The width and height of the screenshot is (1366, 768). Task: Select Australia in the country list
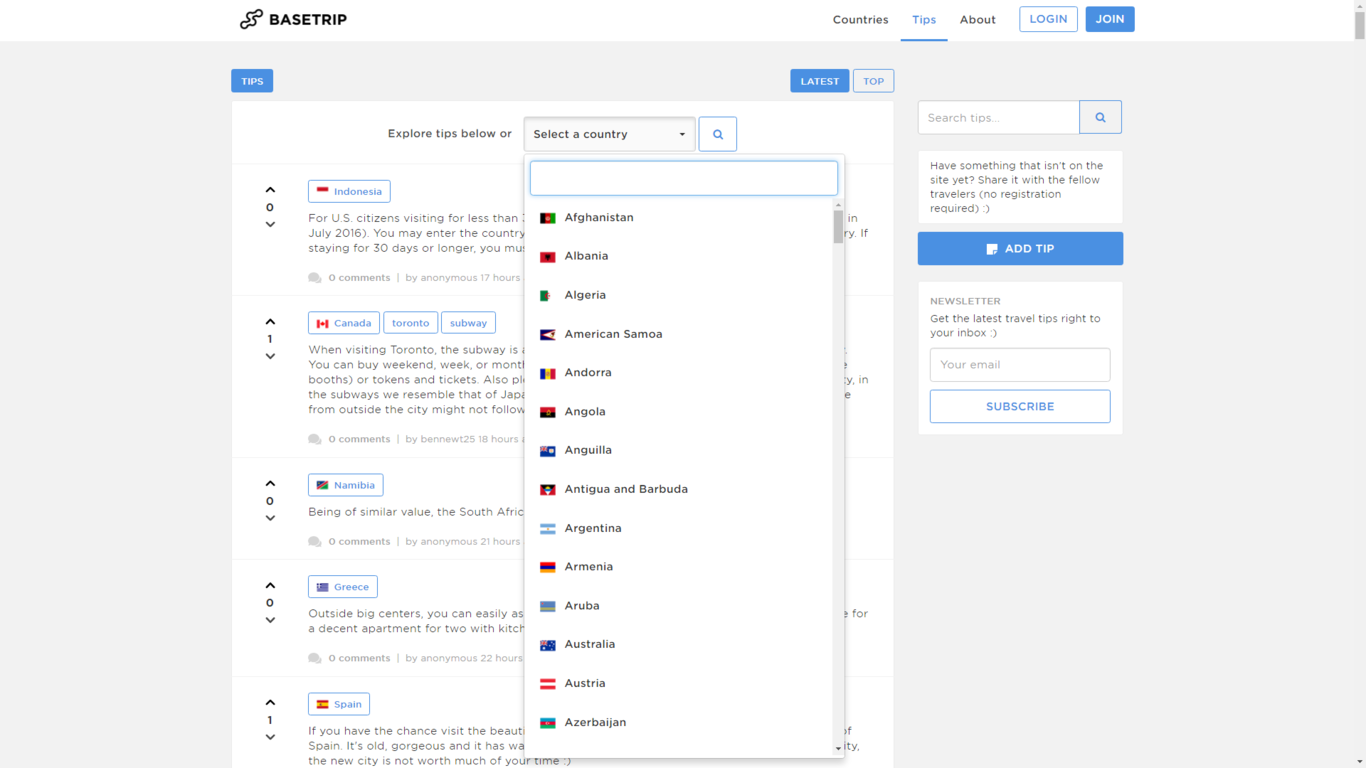tap(589, 644)
